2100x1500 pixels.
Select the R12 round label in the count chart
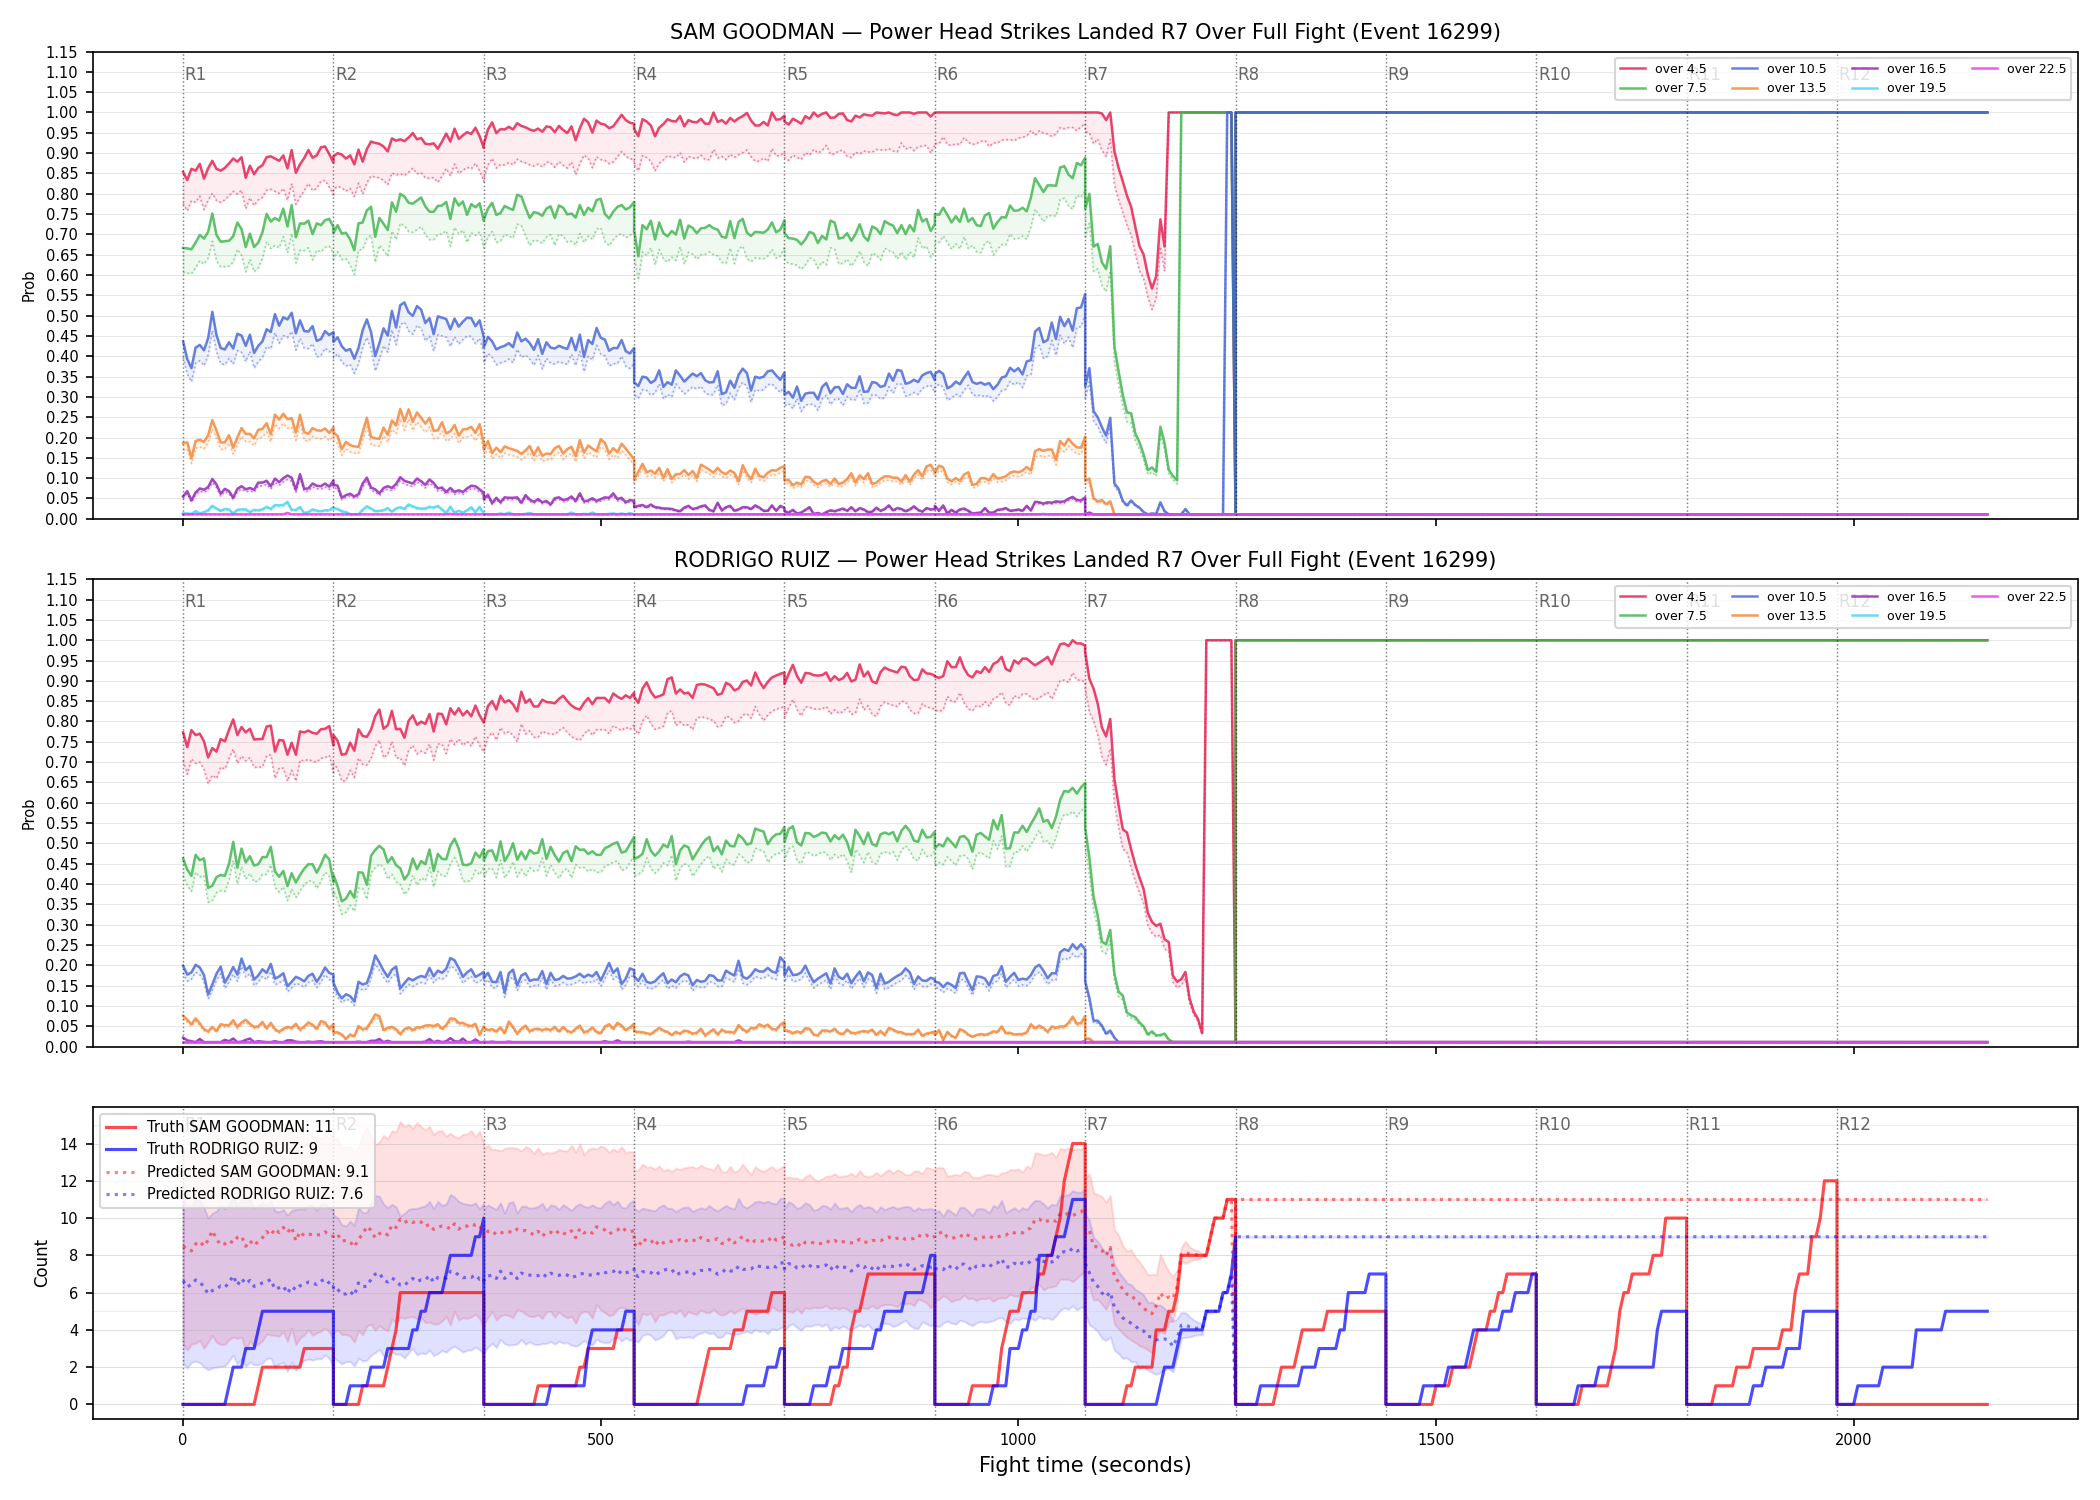(1855, 1124)
